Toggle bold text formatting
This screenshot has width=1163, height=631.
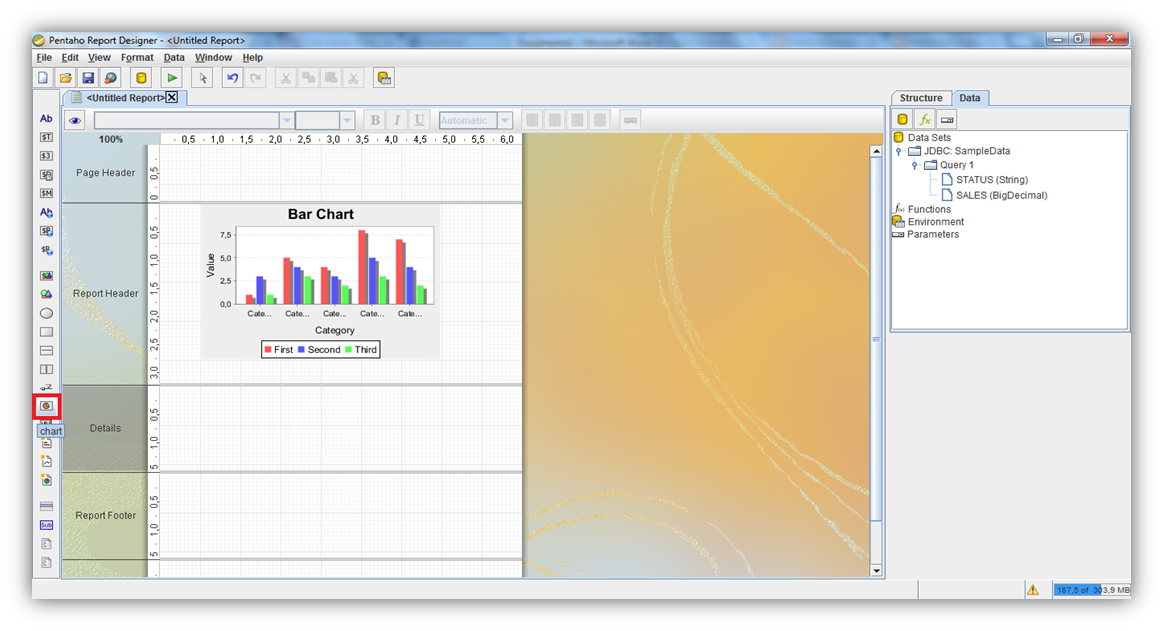tap(375, 120)
